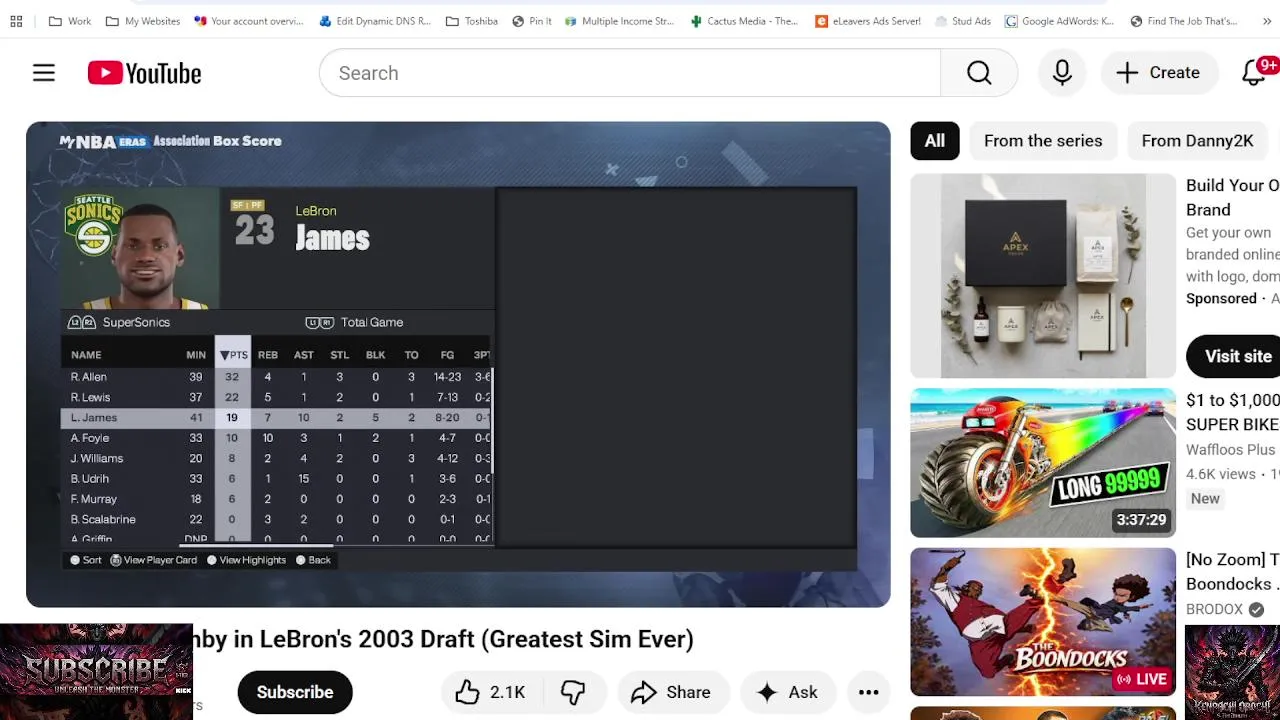1280x720 pixels.
Task: Open the Apex brand ad thumbnail
Action: [x=1043, y=275]
